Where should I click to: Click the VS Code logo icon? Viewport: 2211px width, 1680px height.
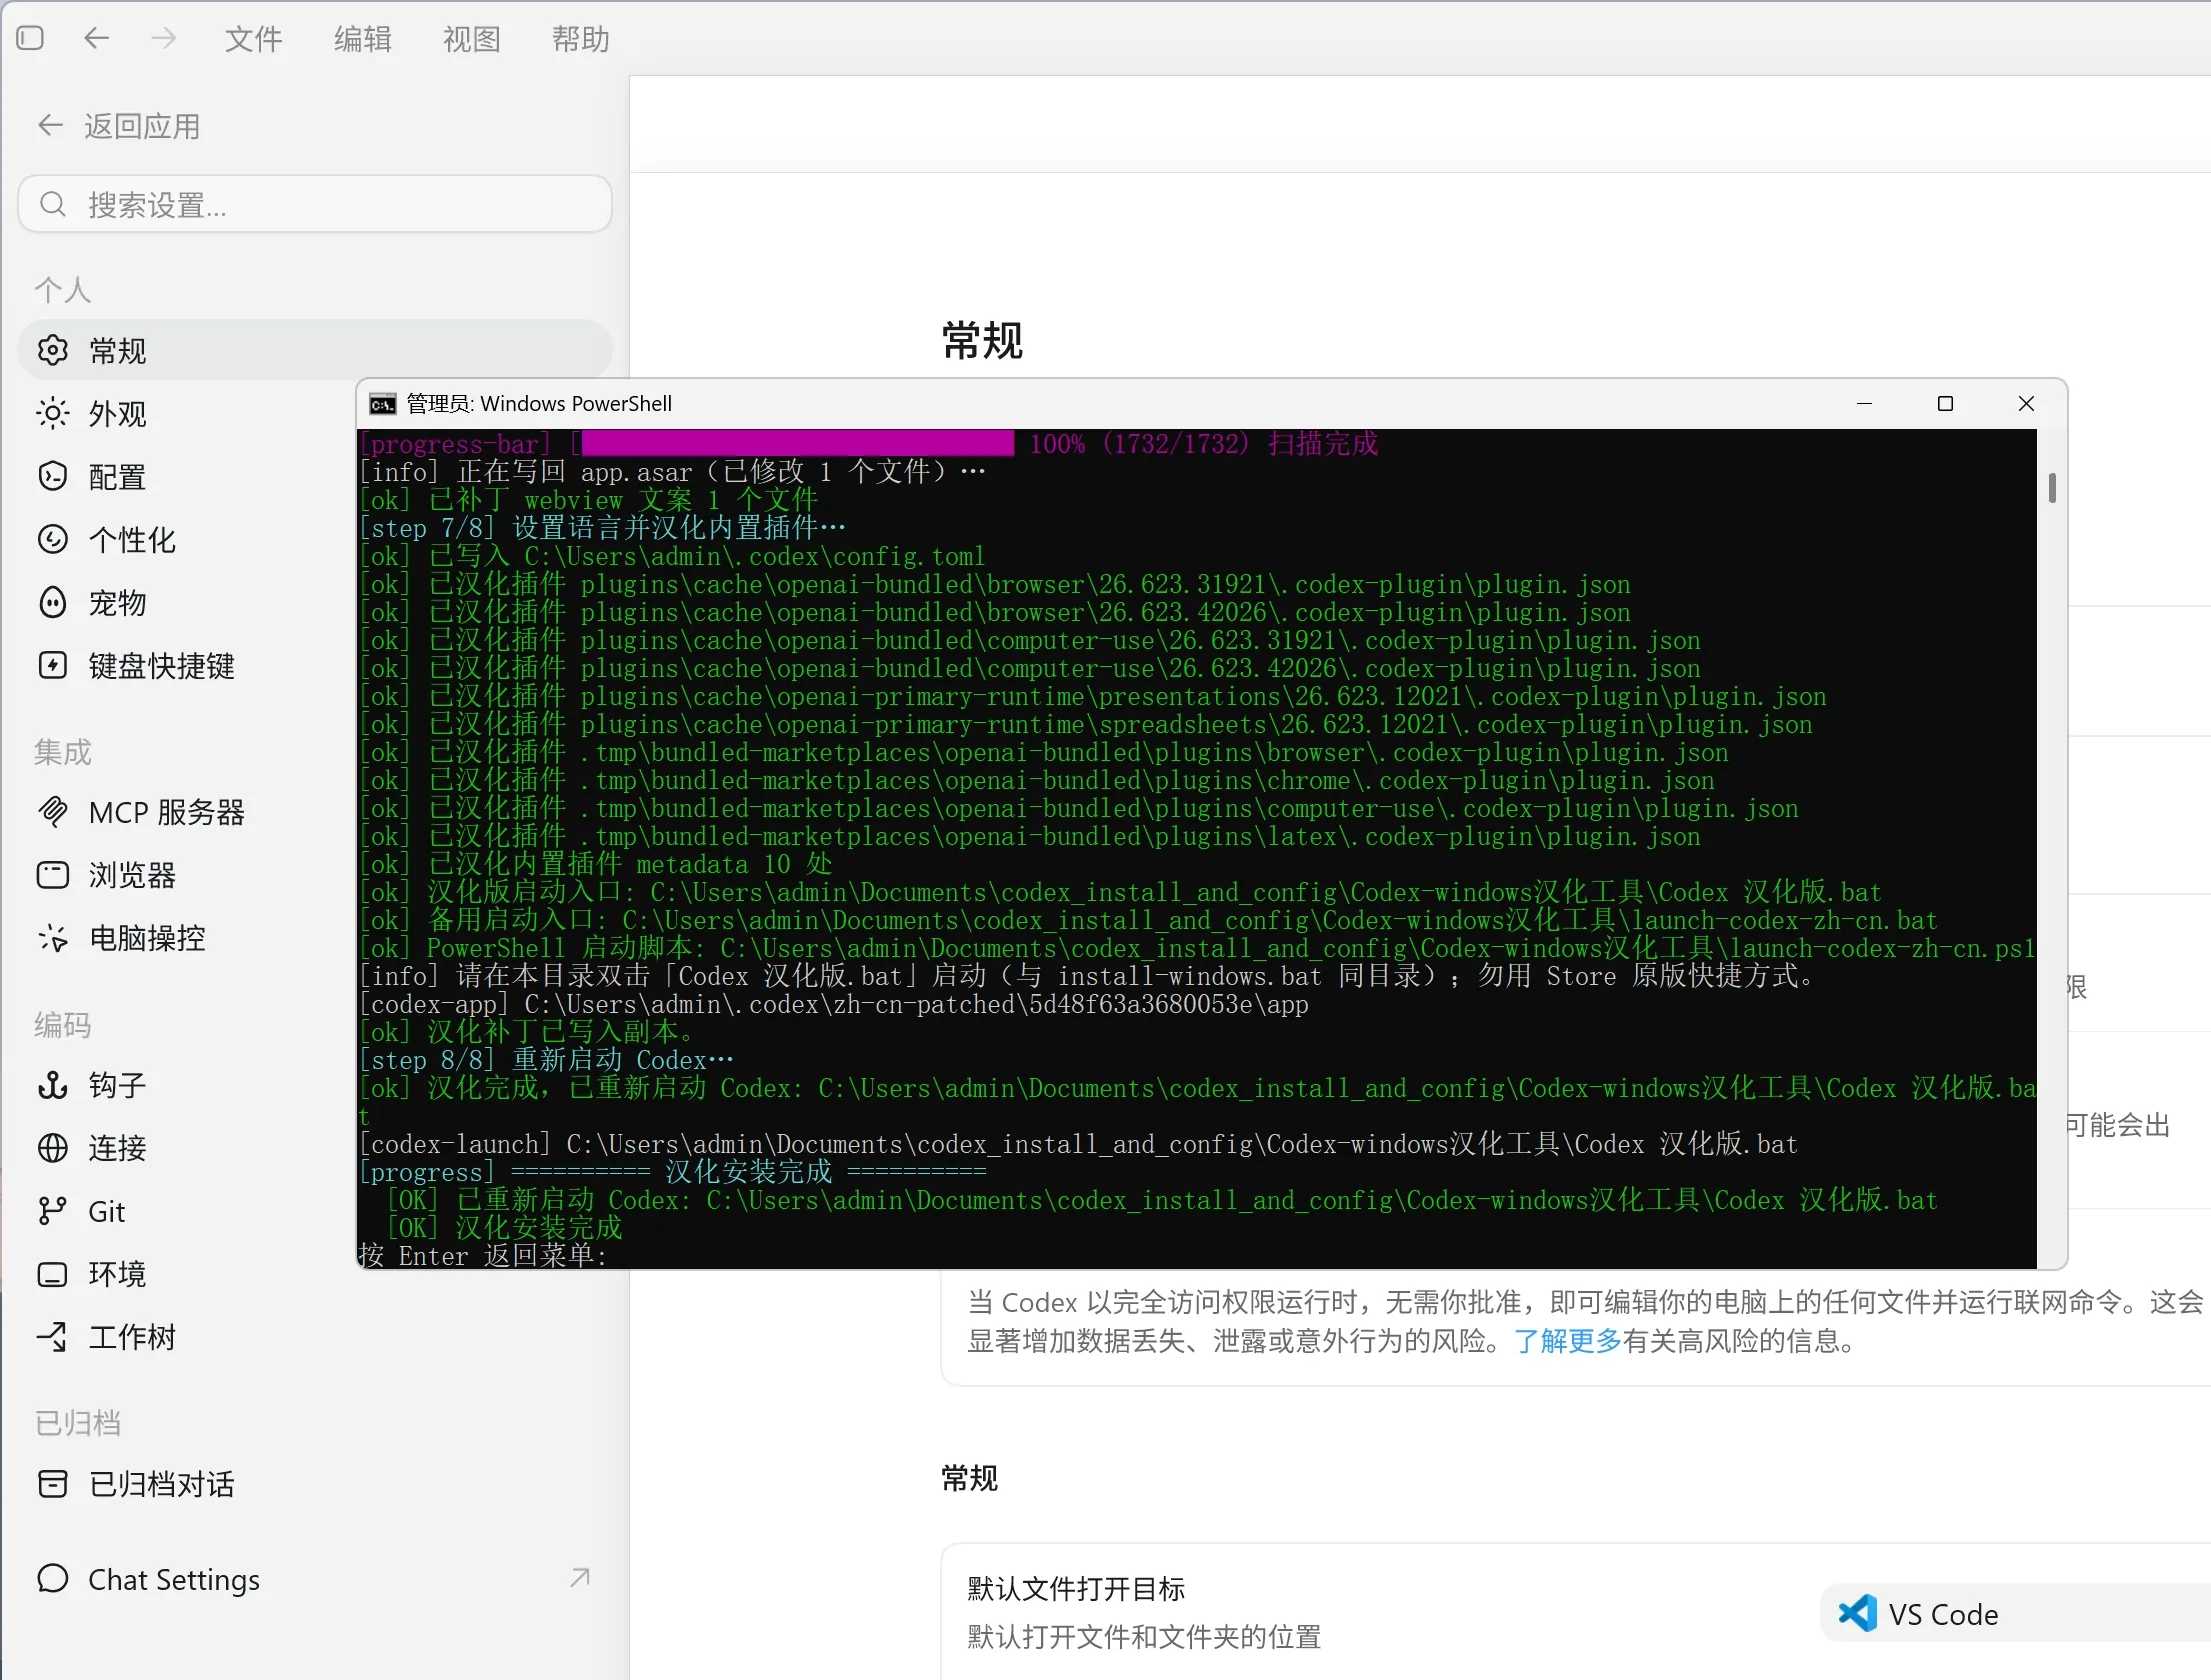pos(1857,1613)
